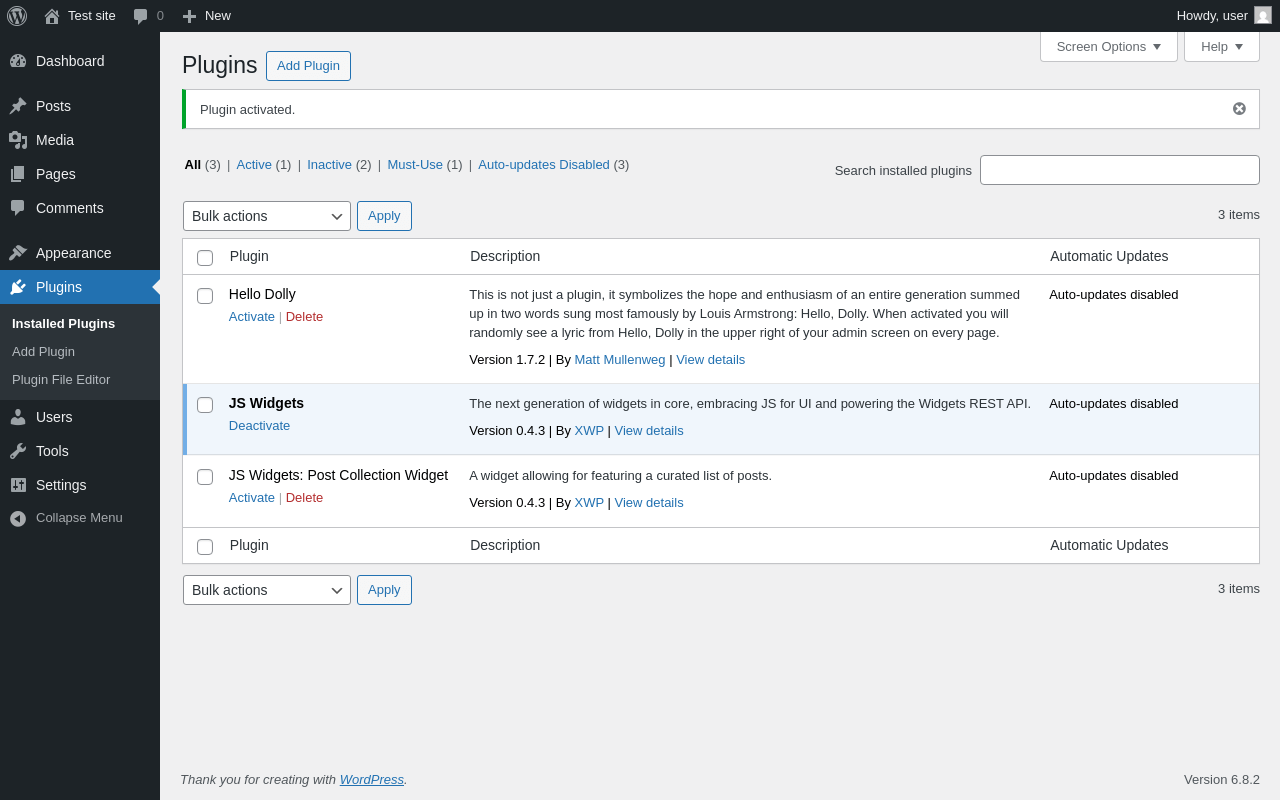The width and height of the screenshot is (1280, 800).
Task: Dismiss the Plugin activated notice
Action: click(1239, 109)
